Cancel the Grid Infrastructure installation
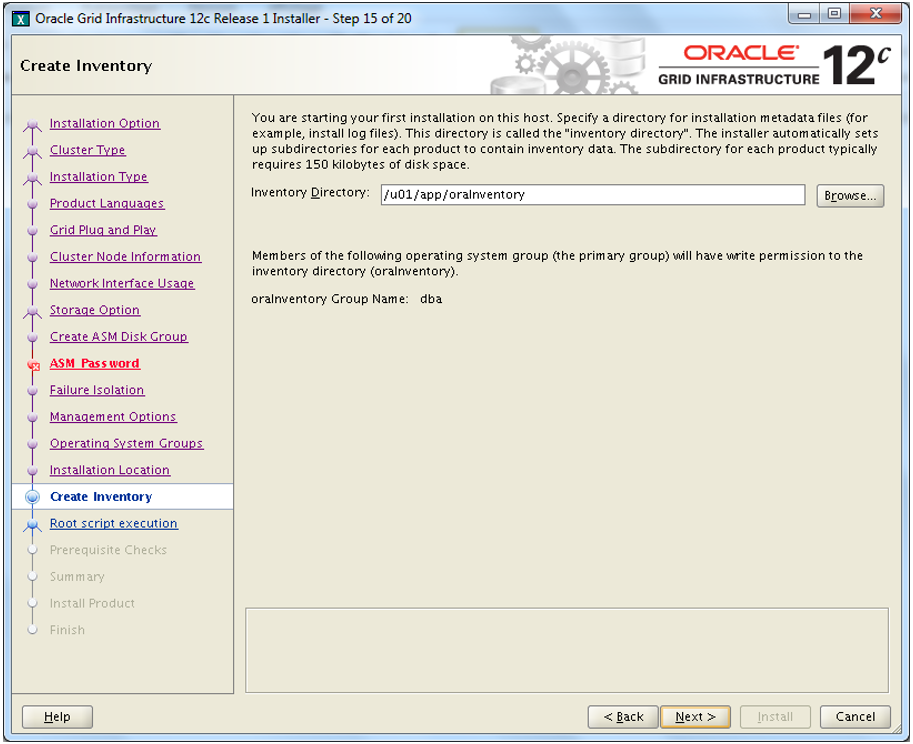Viewport: 913px width, 744px height. point(855,717)
